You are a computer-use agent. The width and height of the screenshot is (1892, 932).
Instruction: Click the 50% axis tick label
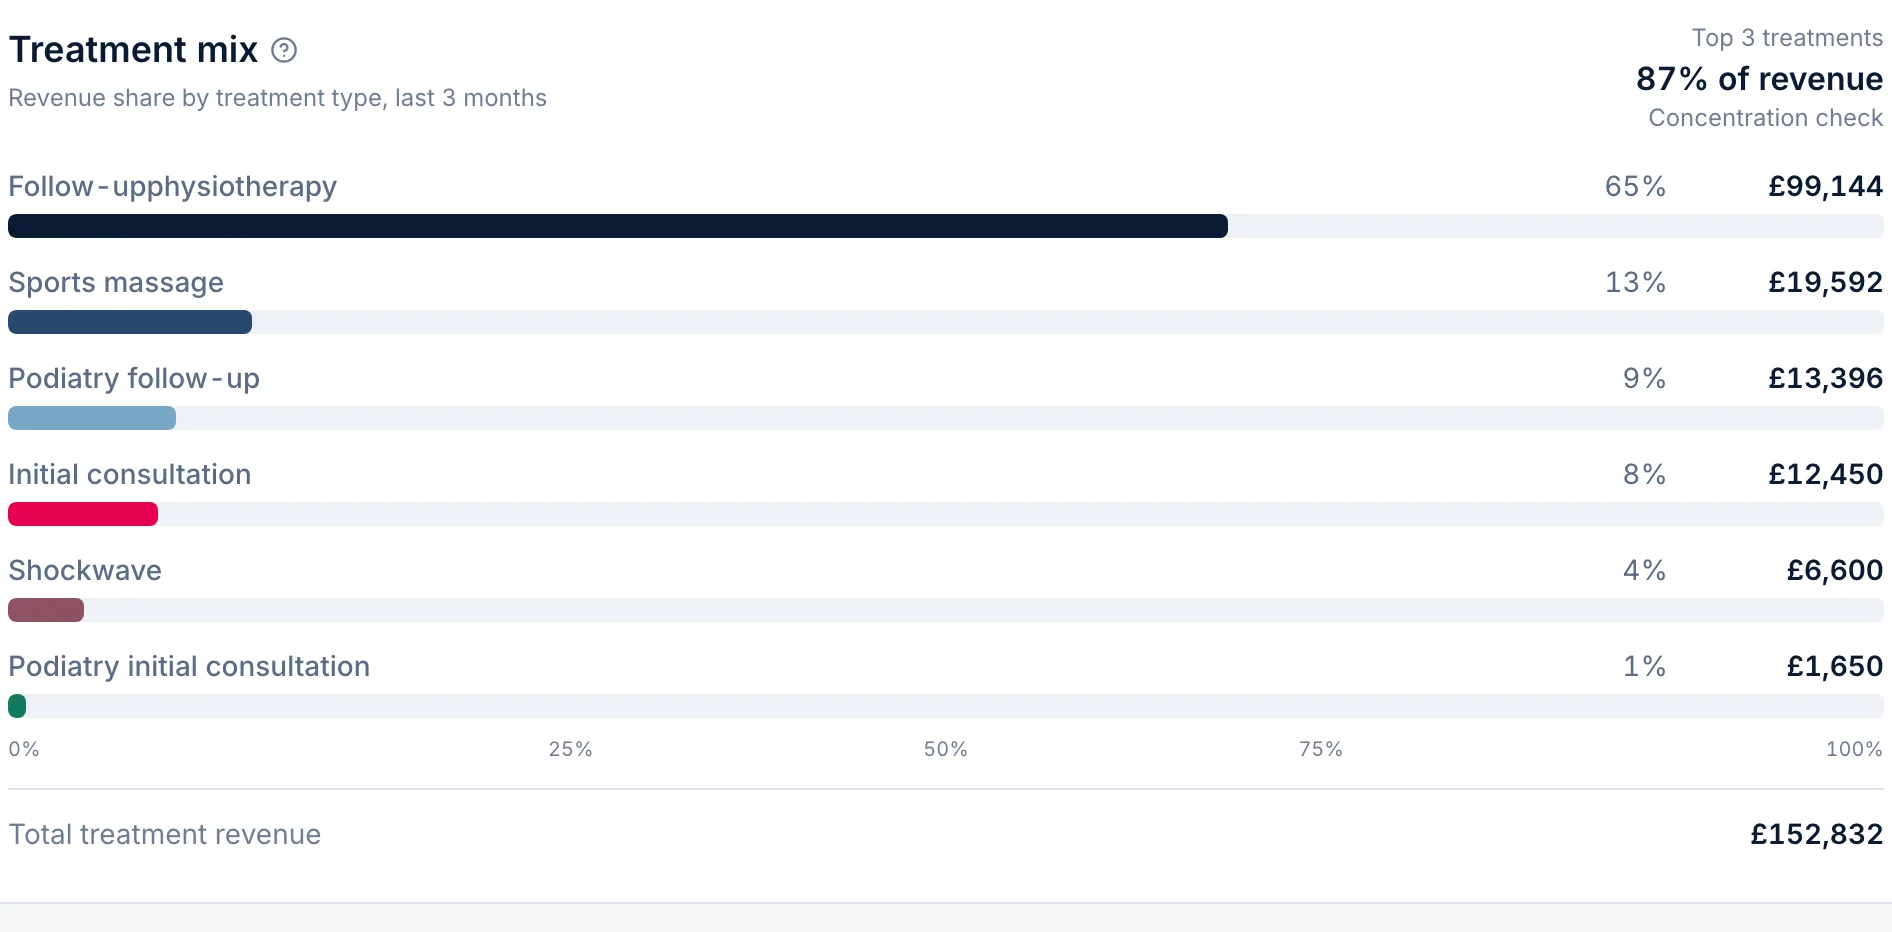click(946, 749)
